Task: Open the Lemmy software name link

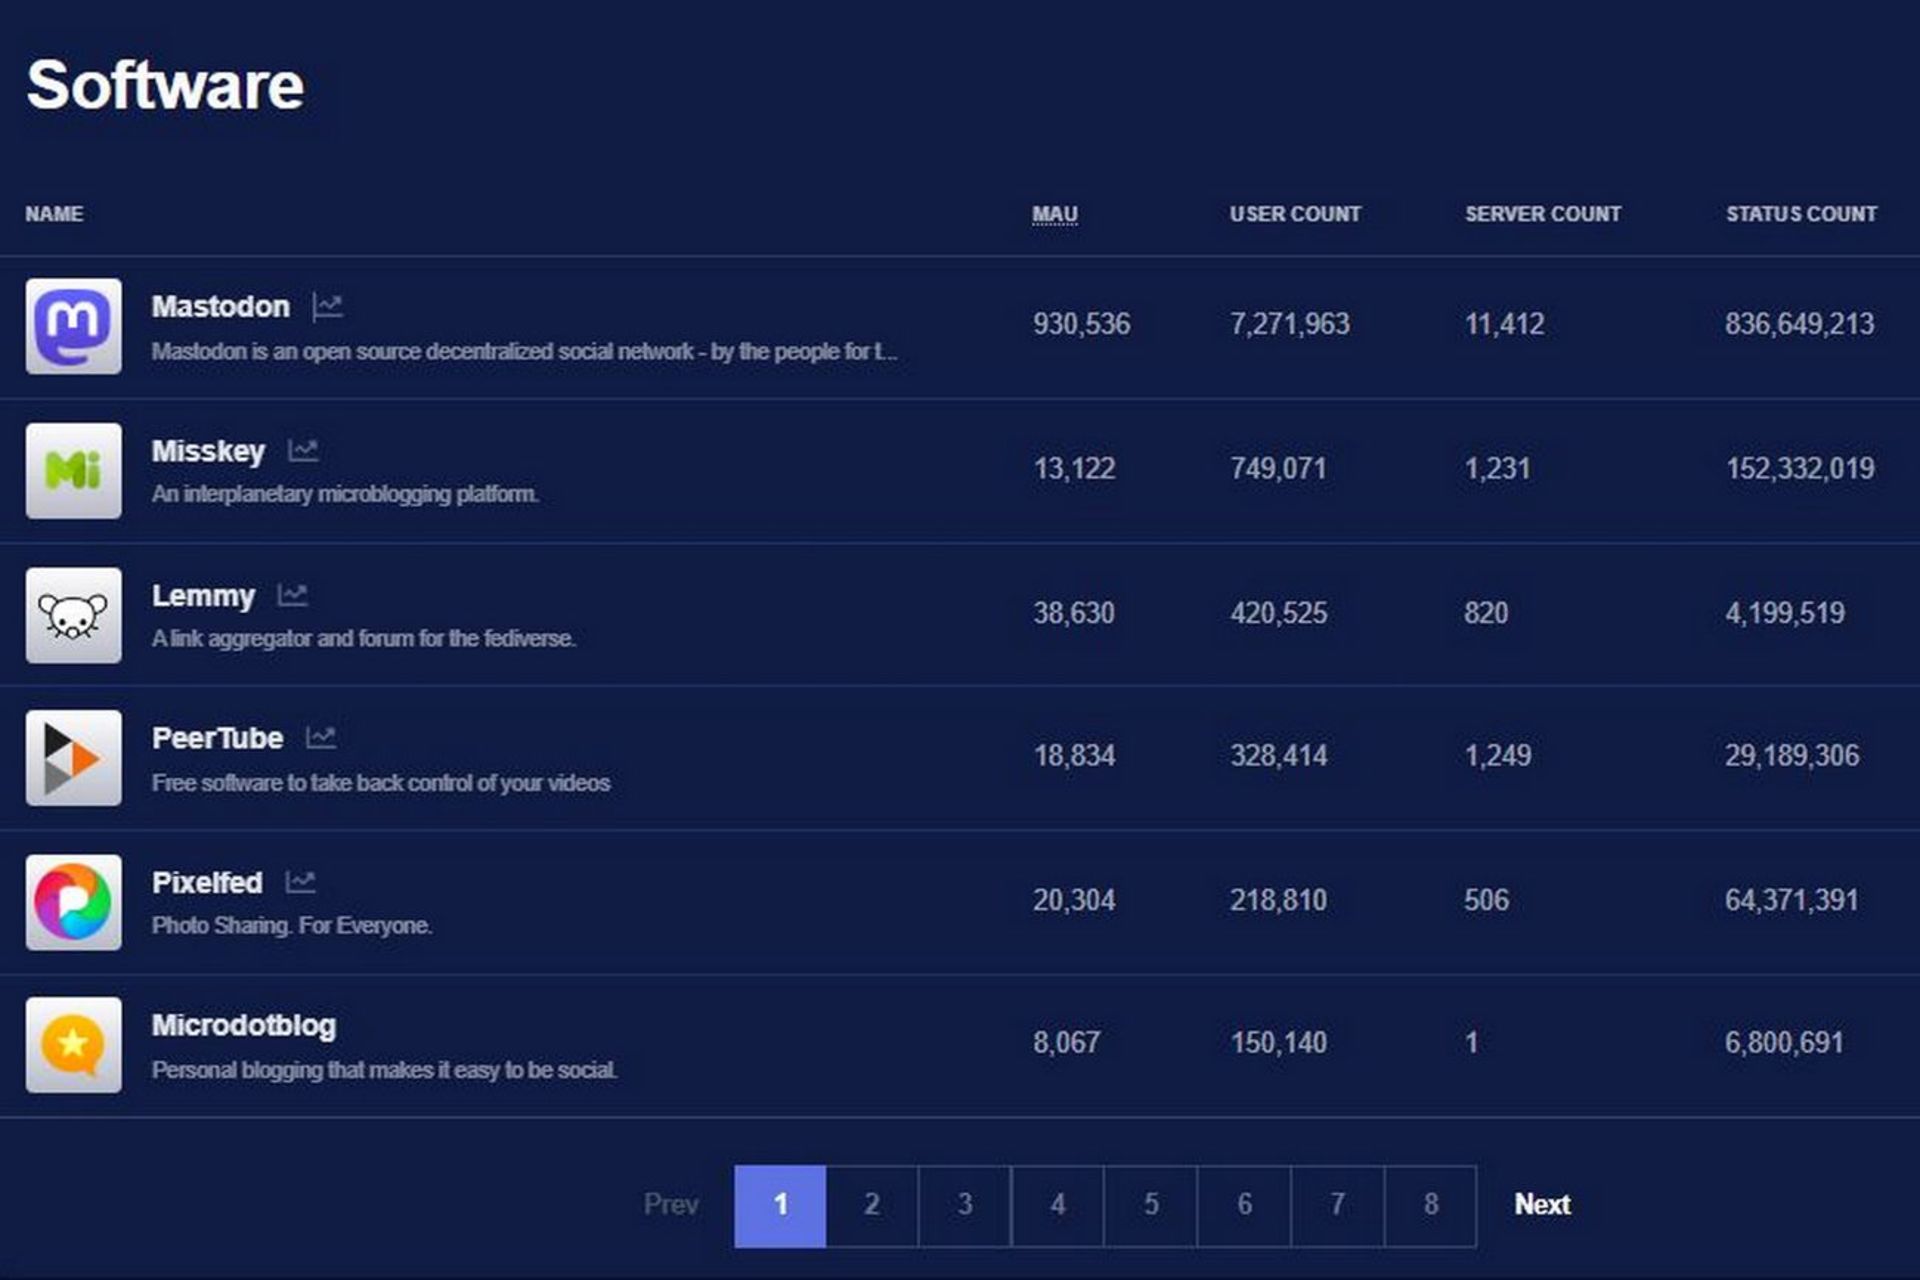Action: point(203,596)
